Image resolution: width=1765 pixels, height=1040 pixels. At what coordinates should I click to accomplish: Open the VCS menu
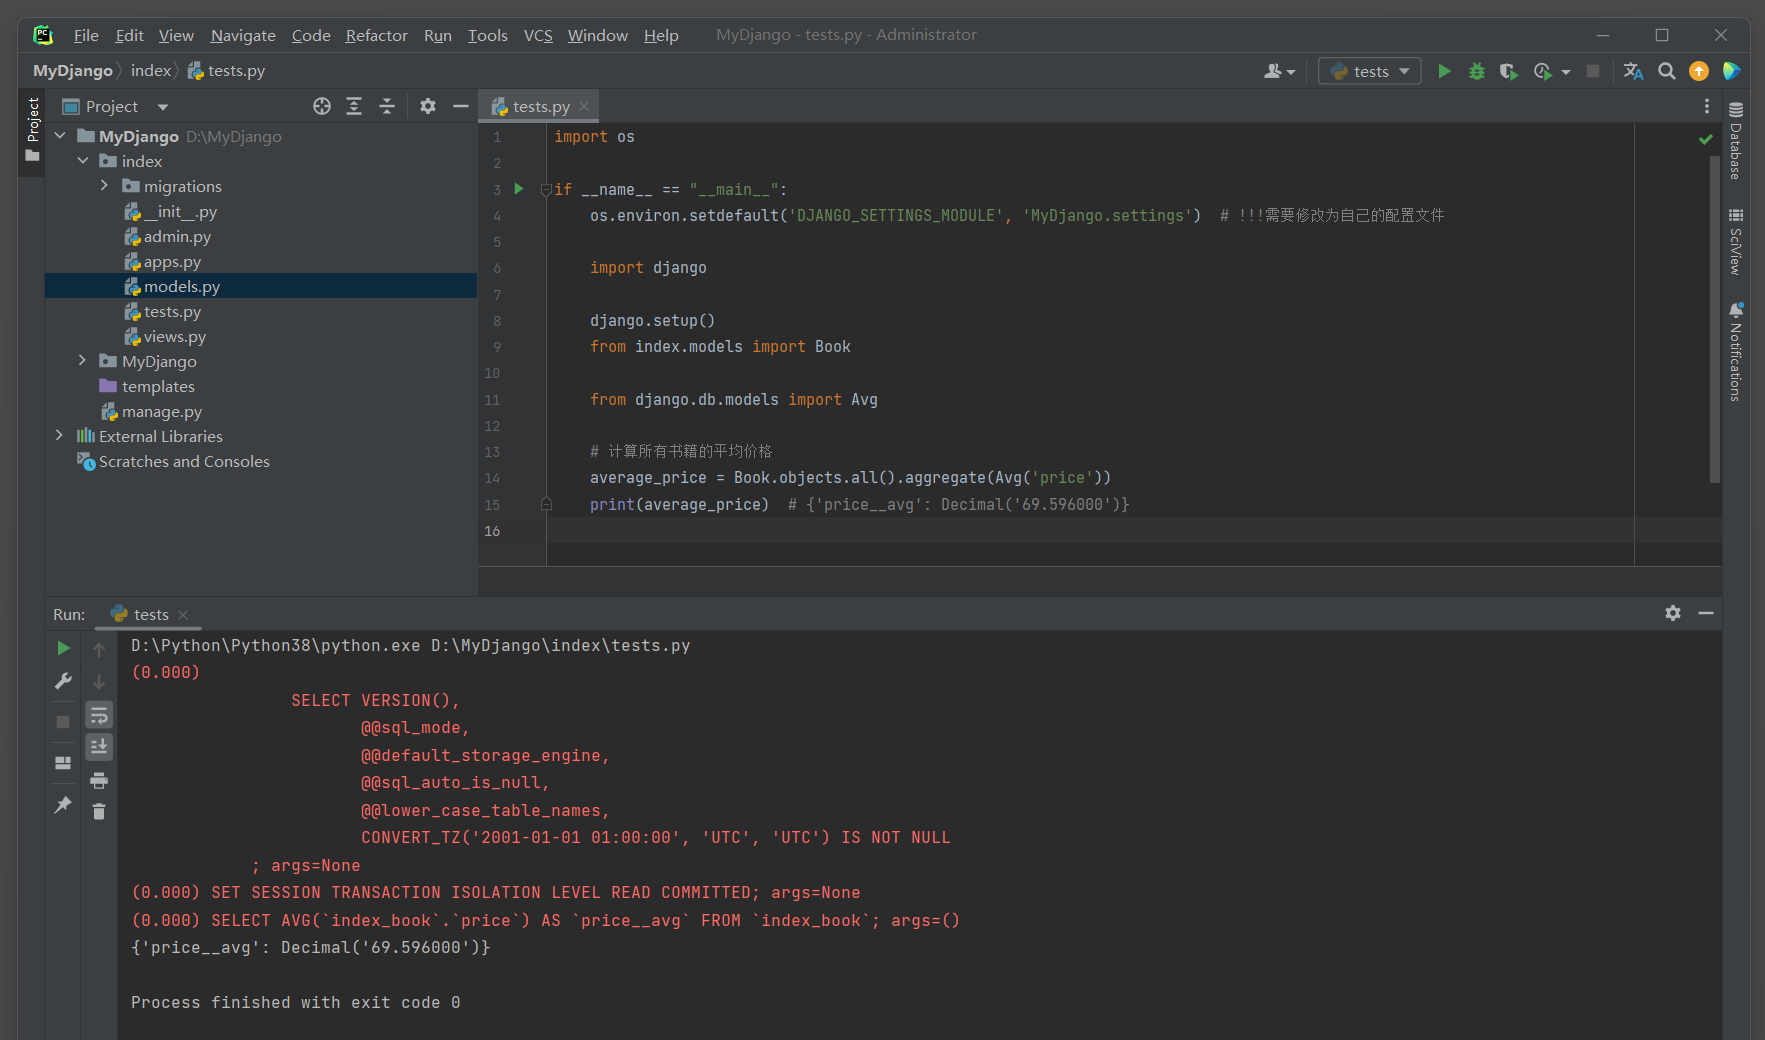(x=538, y=35)
